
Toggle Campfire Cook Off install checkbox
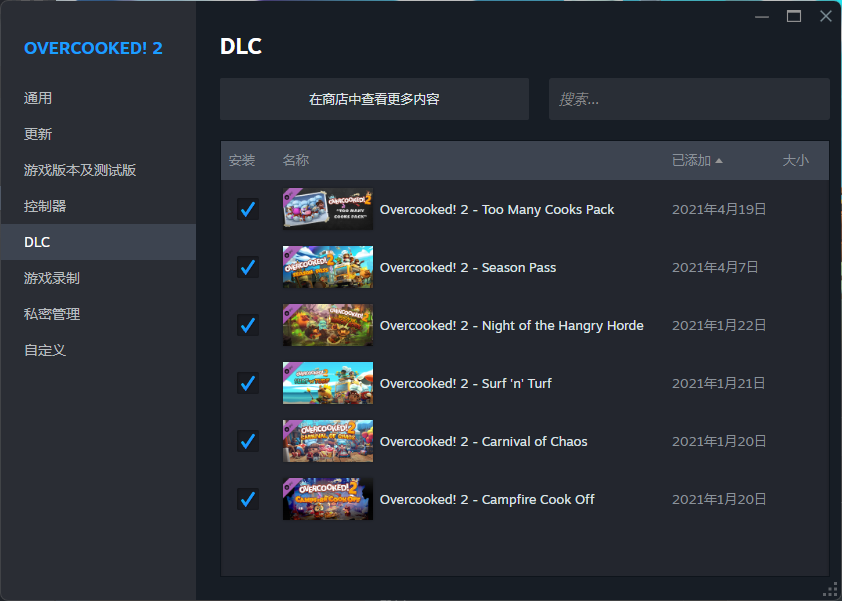click(x=248, y=499)
